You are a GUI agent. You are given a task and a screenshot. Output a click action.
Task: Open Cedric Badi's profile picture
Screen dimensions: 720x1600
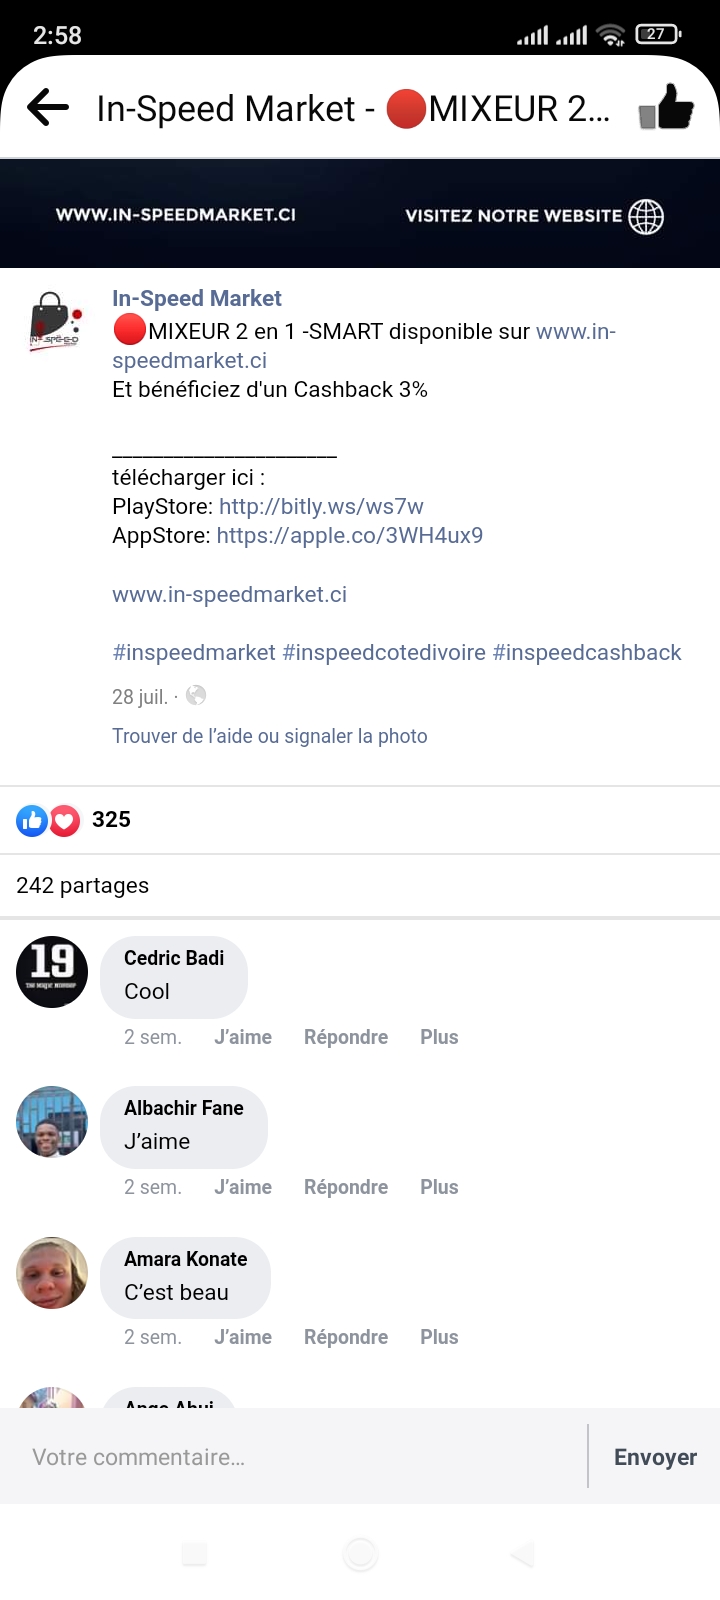click(x=52, y=972)
